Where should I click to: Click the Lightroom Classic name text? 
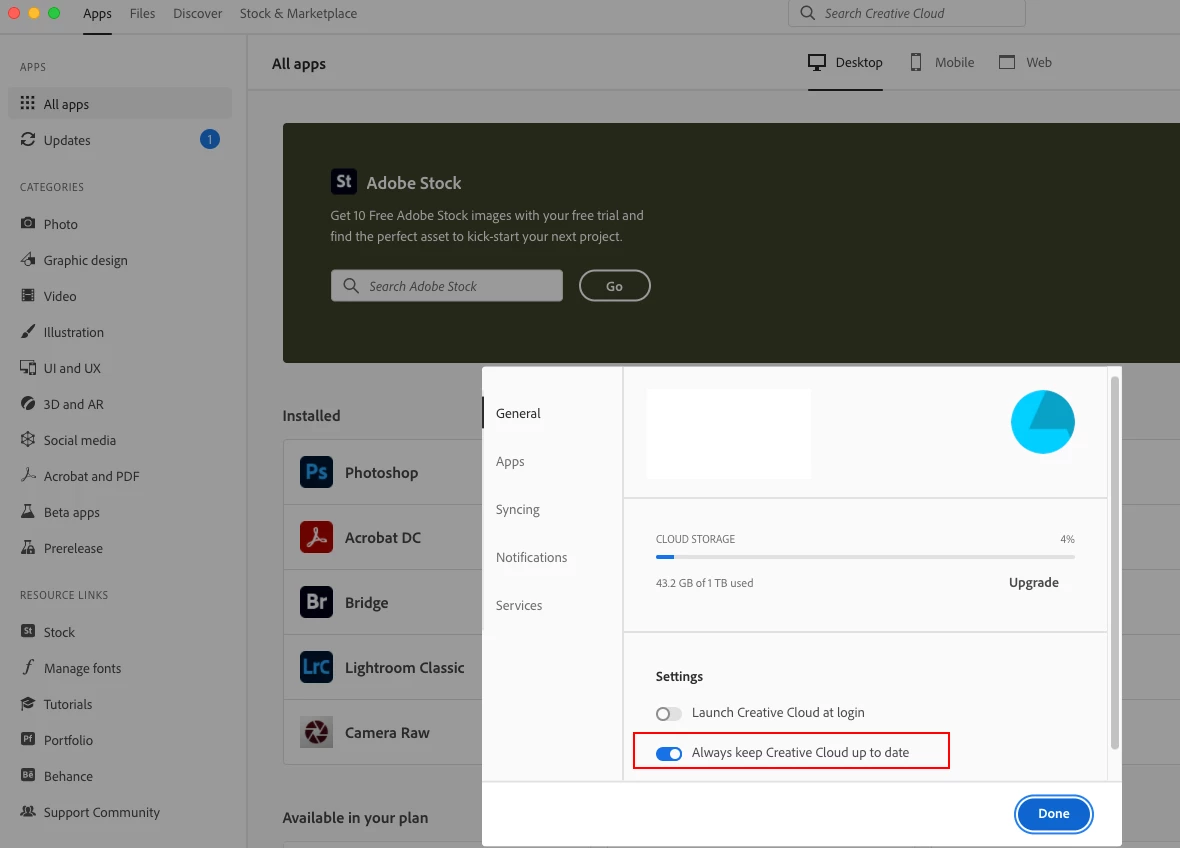pos(404,667)
